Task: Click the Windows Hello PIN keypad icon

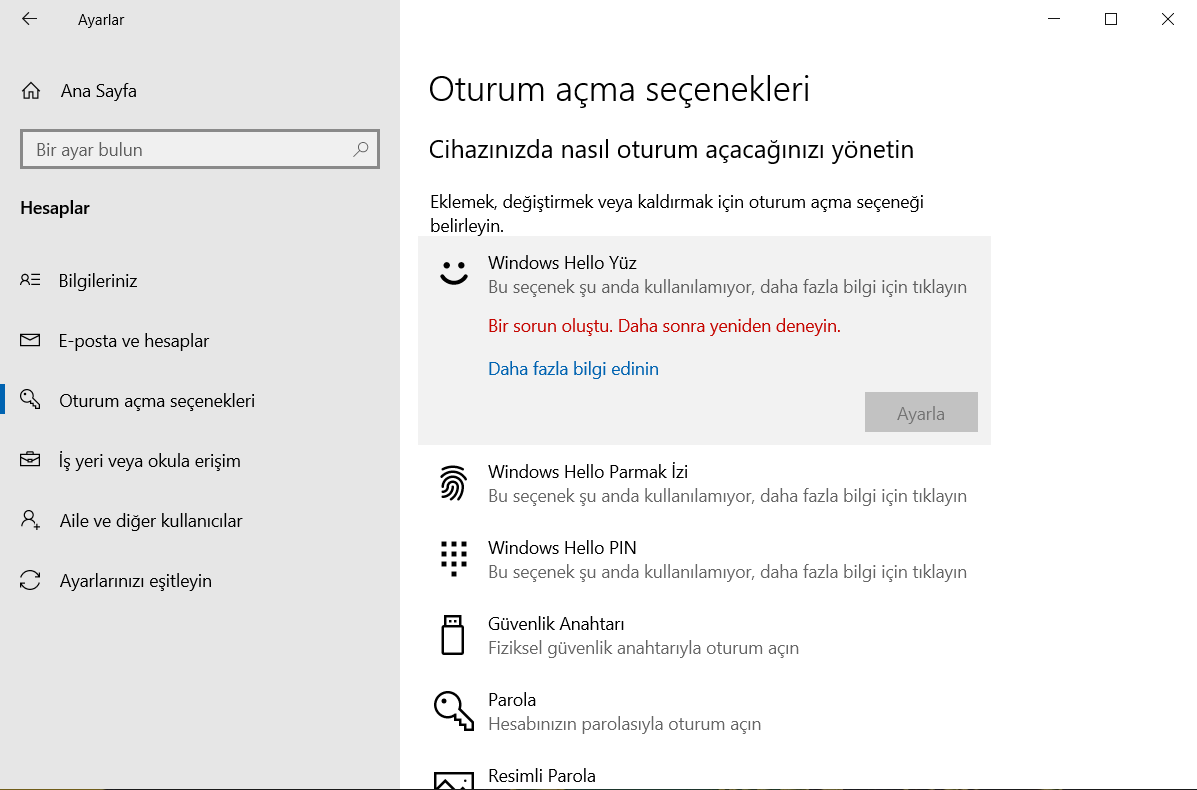Action: click(453, 558)
